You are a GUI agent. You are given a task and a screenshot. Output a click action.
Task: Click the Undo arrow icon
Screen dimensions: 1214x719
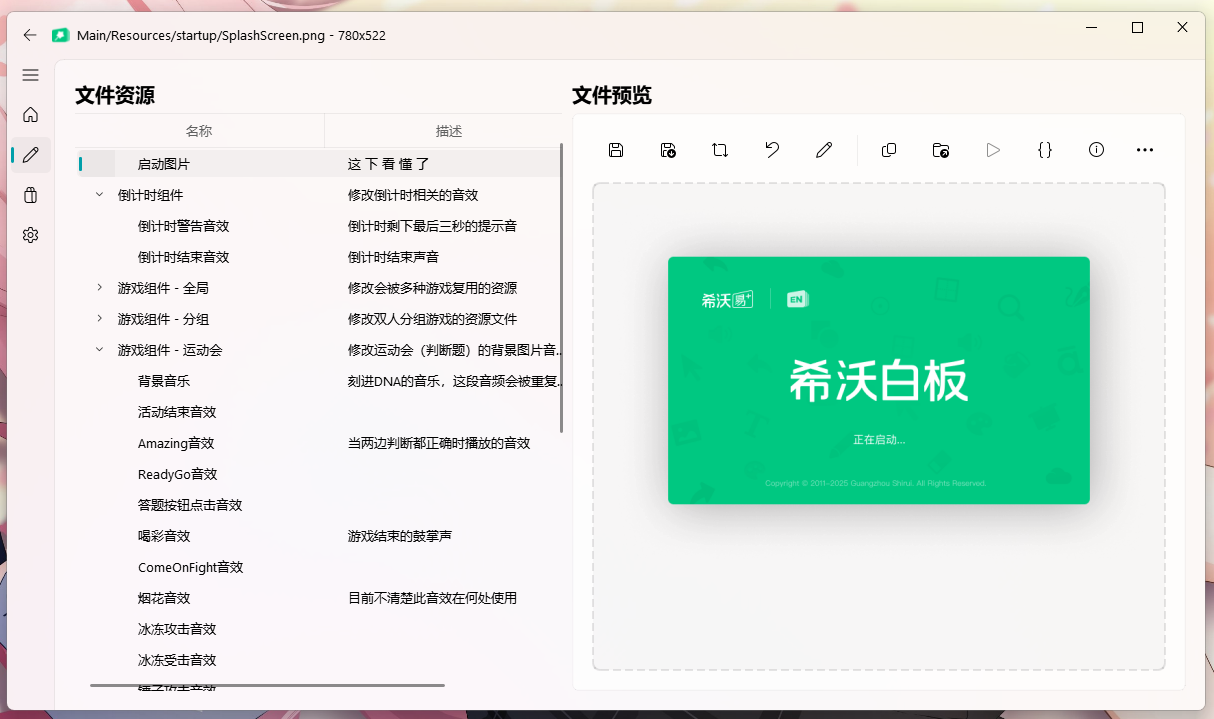click(772, 150)
